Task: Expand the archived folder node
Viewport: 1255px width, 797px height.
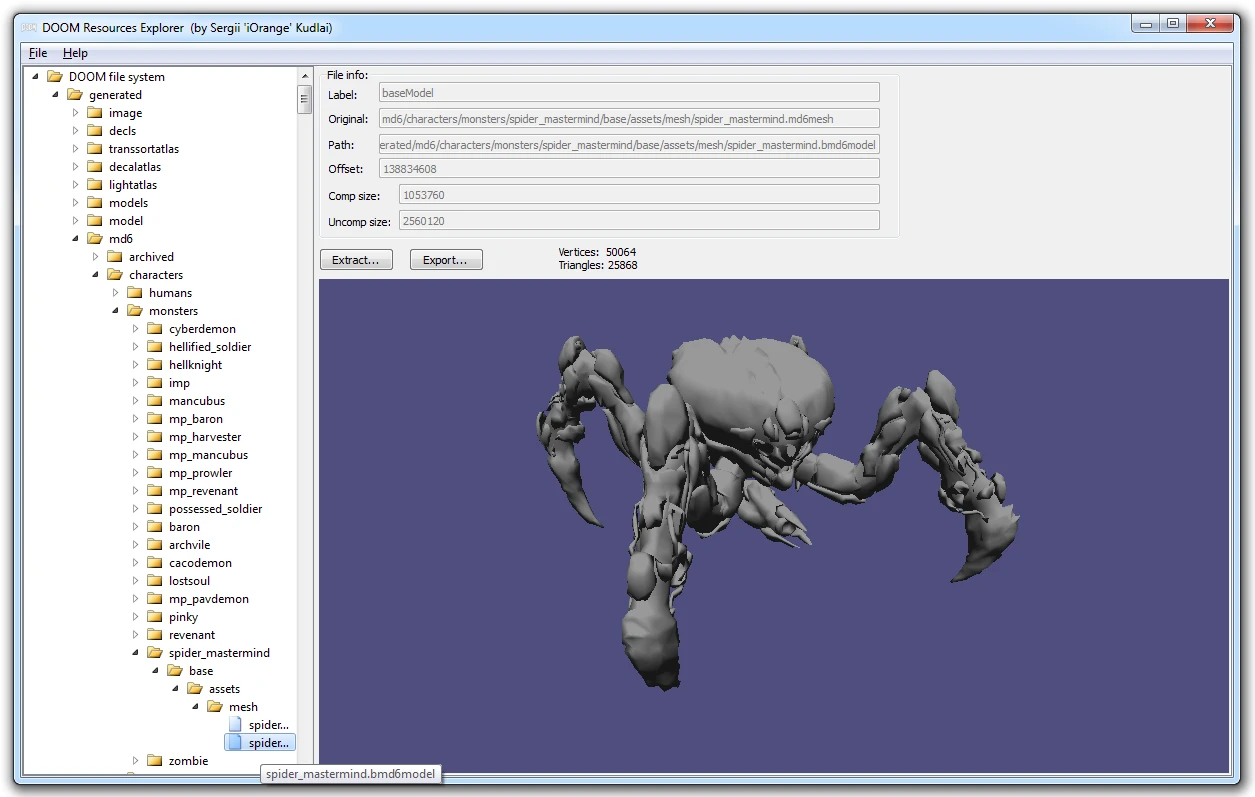Action: (x=95, y=256)
